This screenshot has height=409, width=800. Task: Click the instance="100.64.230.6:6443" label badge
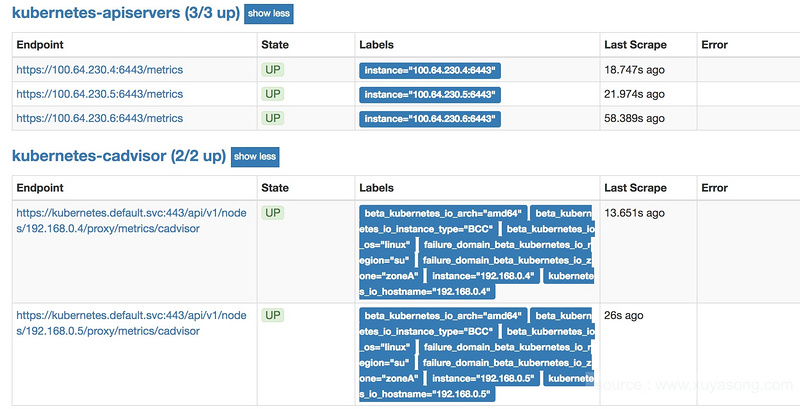[430, 119]
